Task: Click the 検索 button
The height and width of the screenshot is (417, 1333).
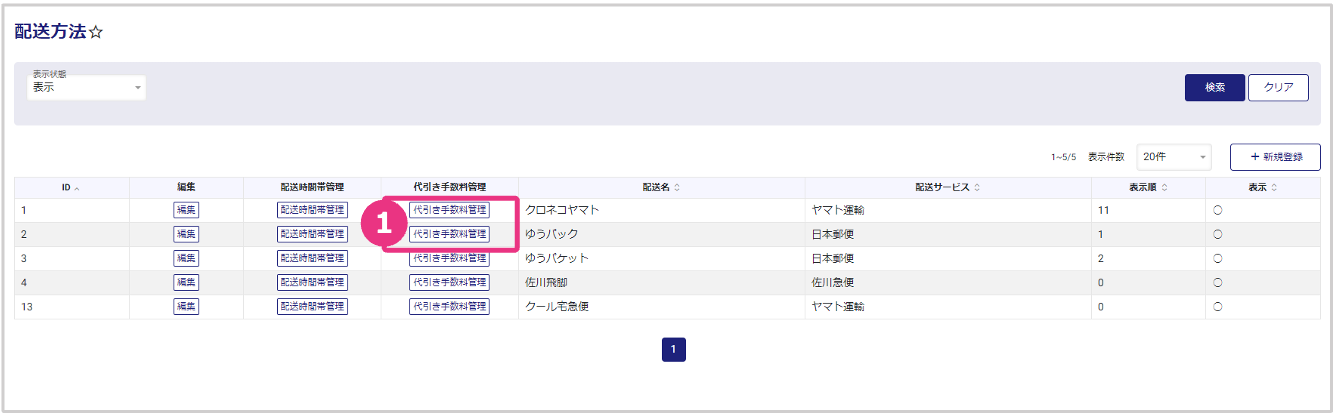Action: point(1214,87)
